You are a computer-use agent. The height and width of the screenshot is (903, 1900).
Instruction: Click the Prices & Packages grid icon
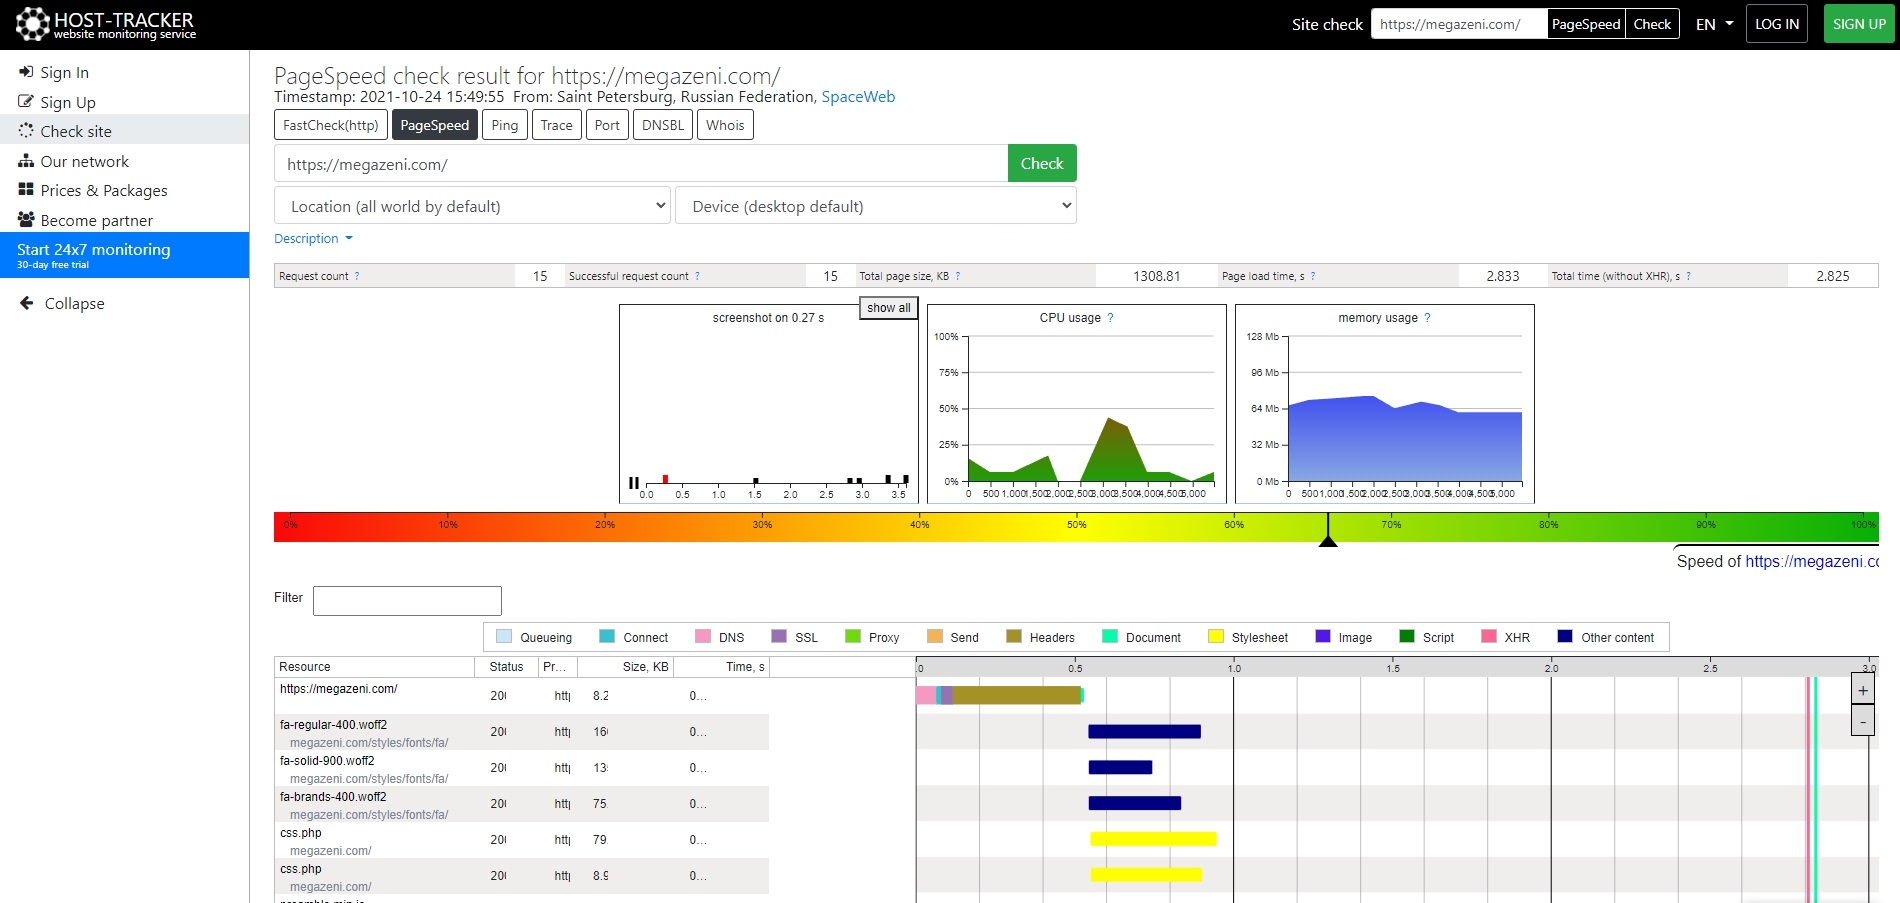[26, 190]
